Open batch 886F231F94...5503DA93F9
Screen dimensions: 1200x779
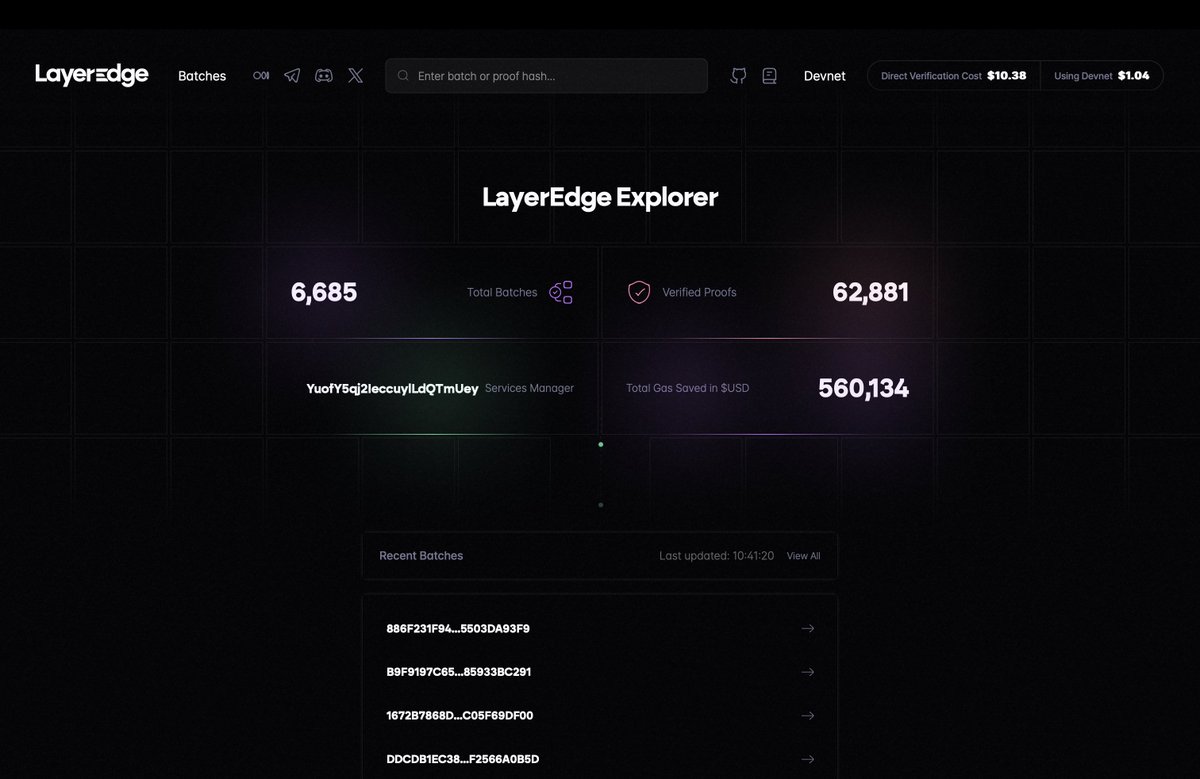pos(458,629)
